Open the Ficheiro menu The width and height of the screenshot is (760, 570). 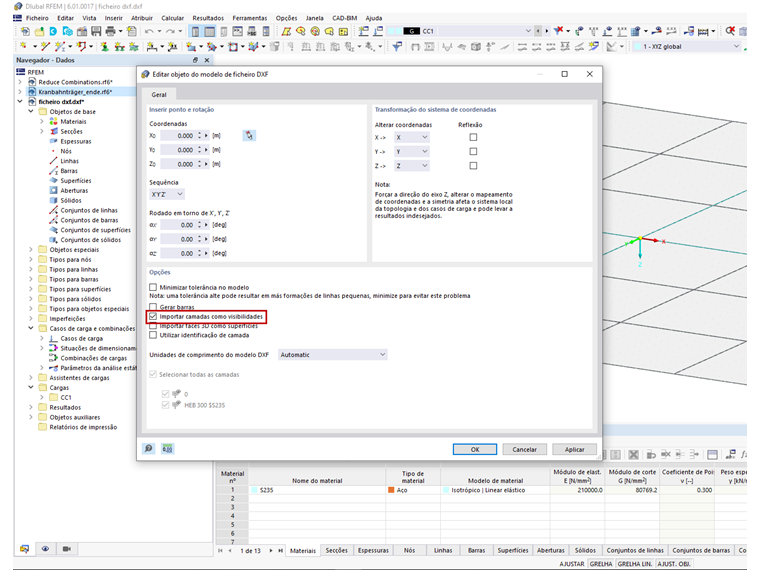coord(37,18)
